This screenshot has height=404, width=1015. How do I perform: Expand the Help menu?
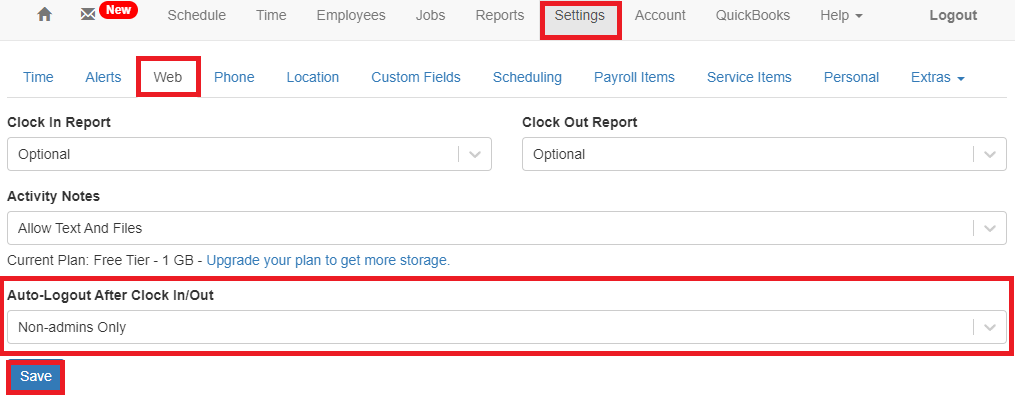point(841,15)
